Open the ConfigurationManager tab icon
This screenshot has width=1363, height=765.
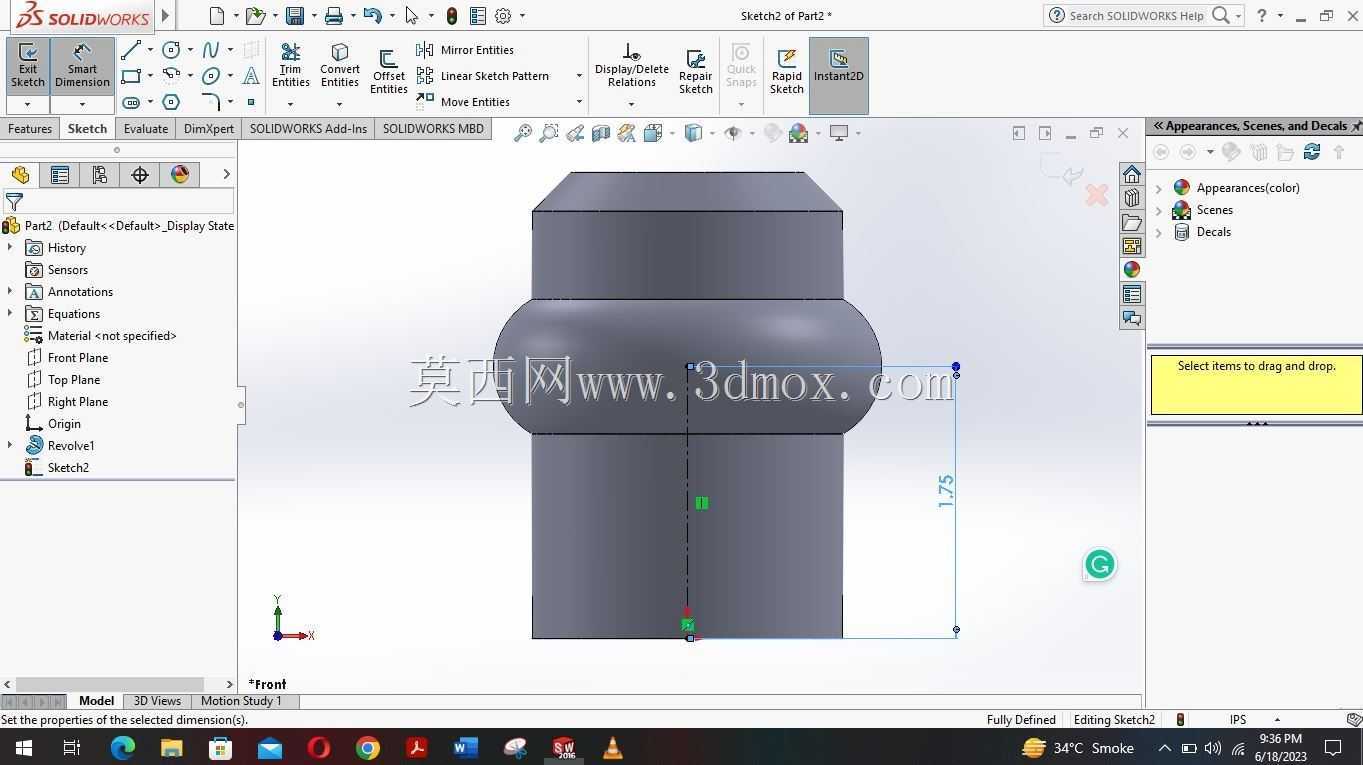coord(99,175)
